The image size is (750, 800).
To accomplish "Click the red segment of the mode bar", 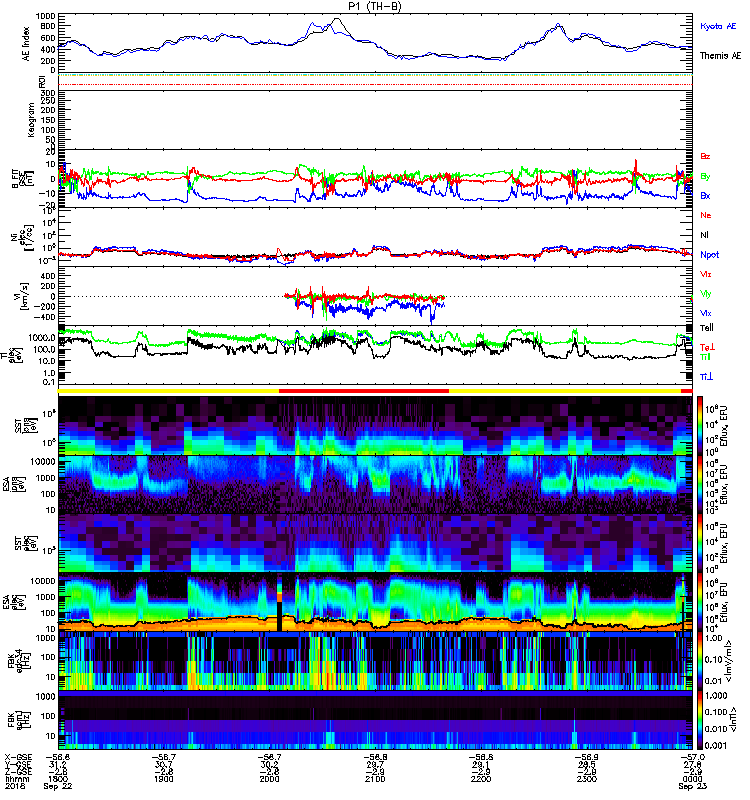I will pyautogui.click(x=364, y=391).
